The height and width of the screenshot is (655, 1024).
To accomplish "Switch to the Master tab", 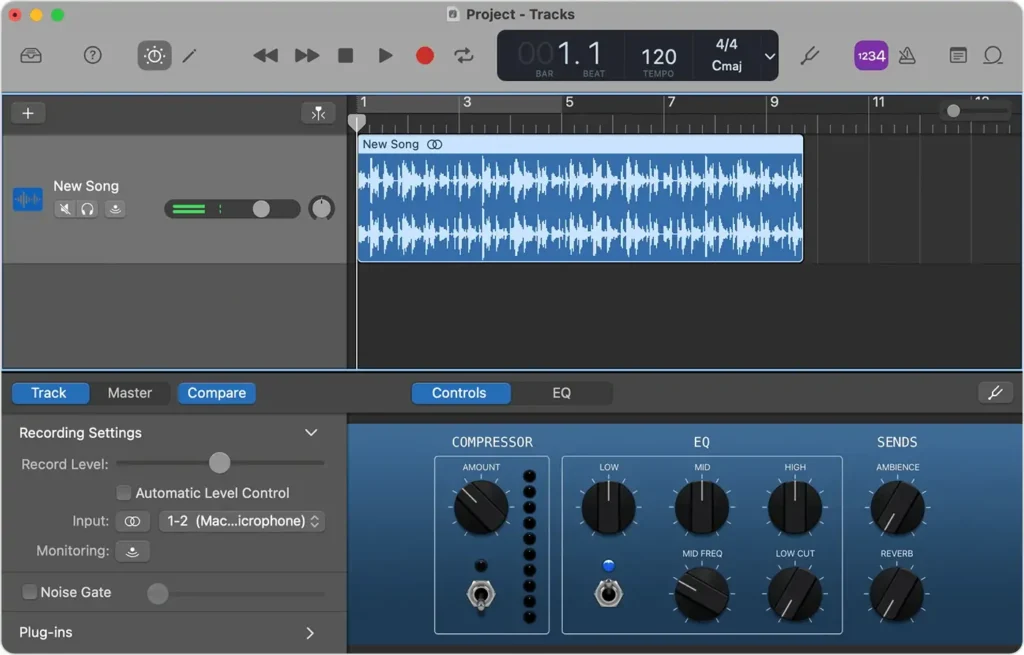I will [x=130, y=393].
